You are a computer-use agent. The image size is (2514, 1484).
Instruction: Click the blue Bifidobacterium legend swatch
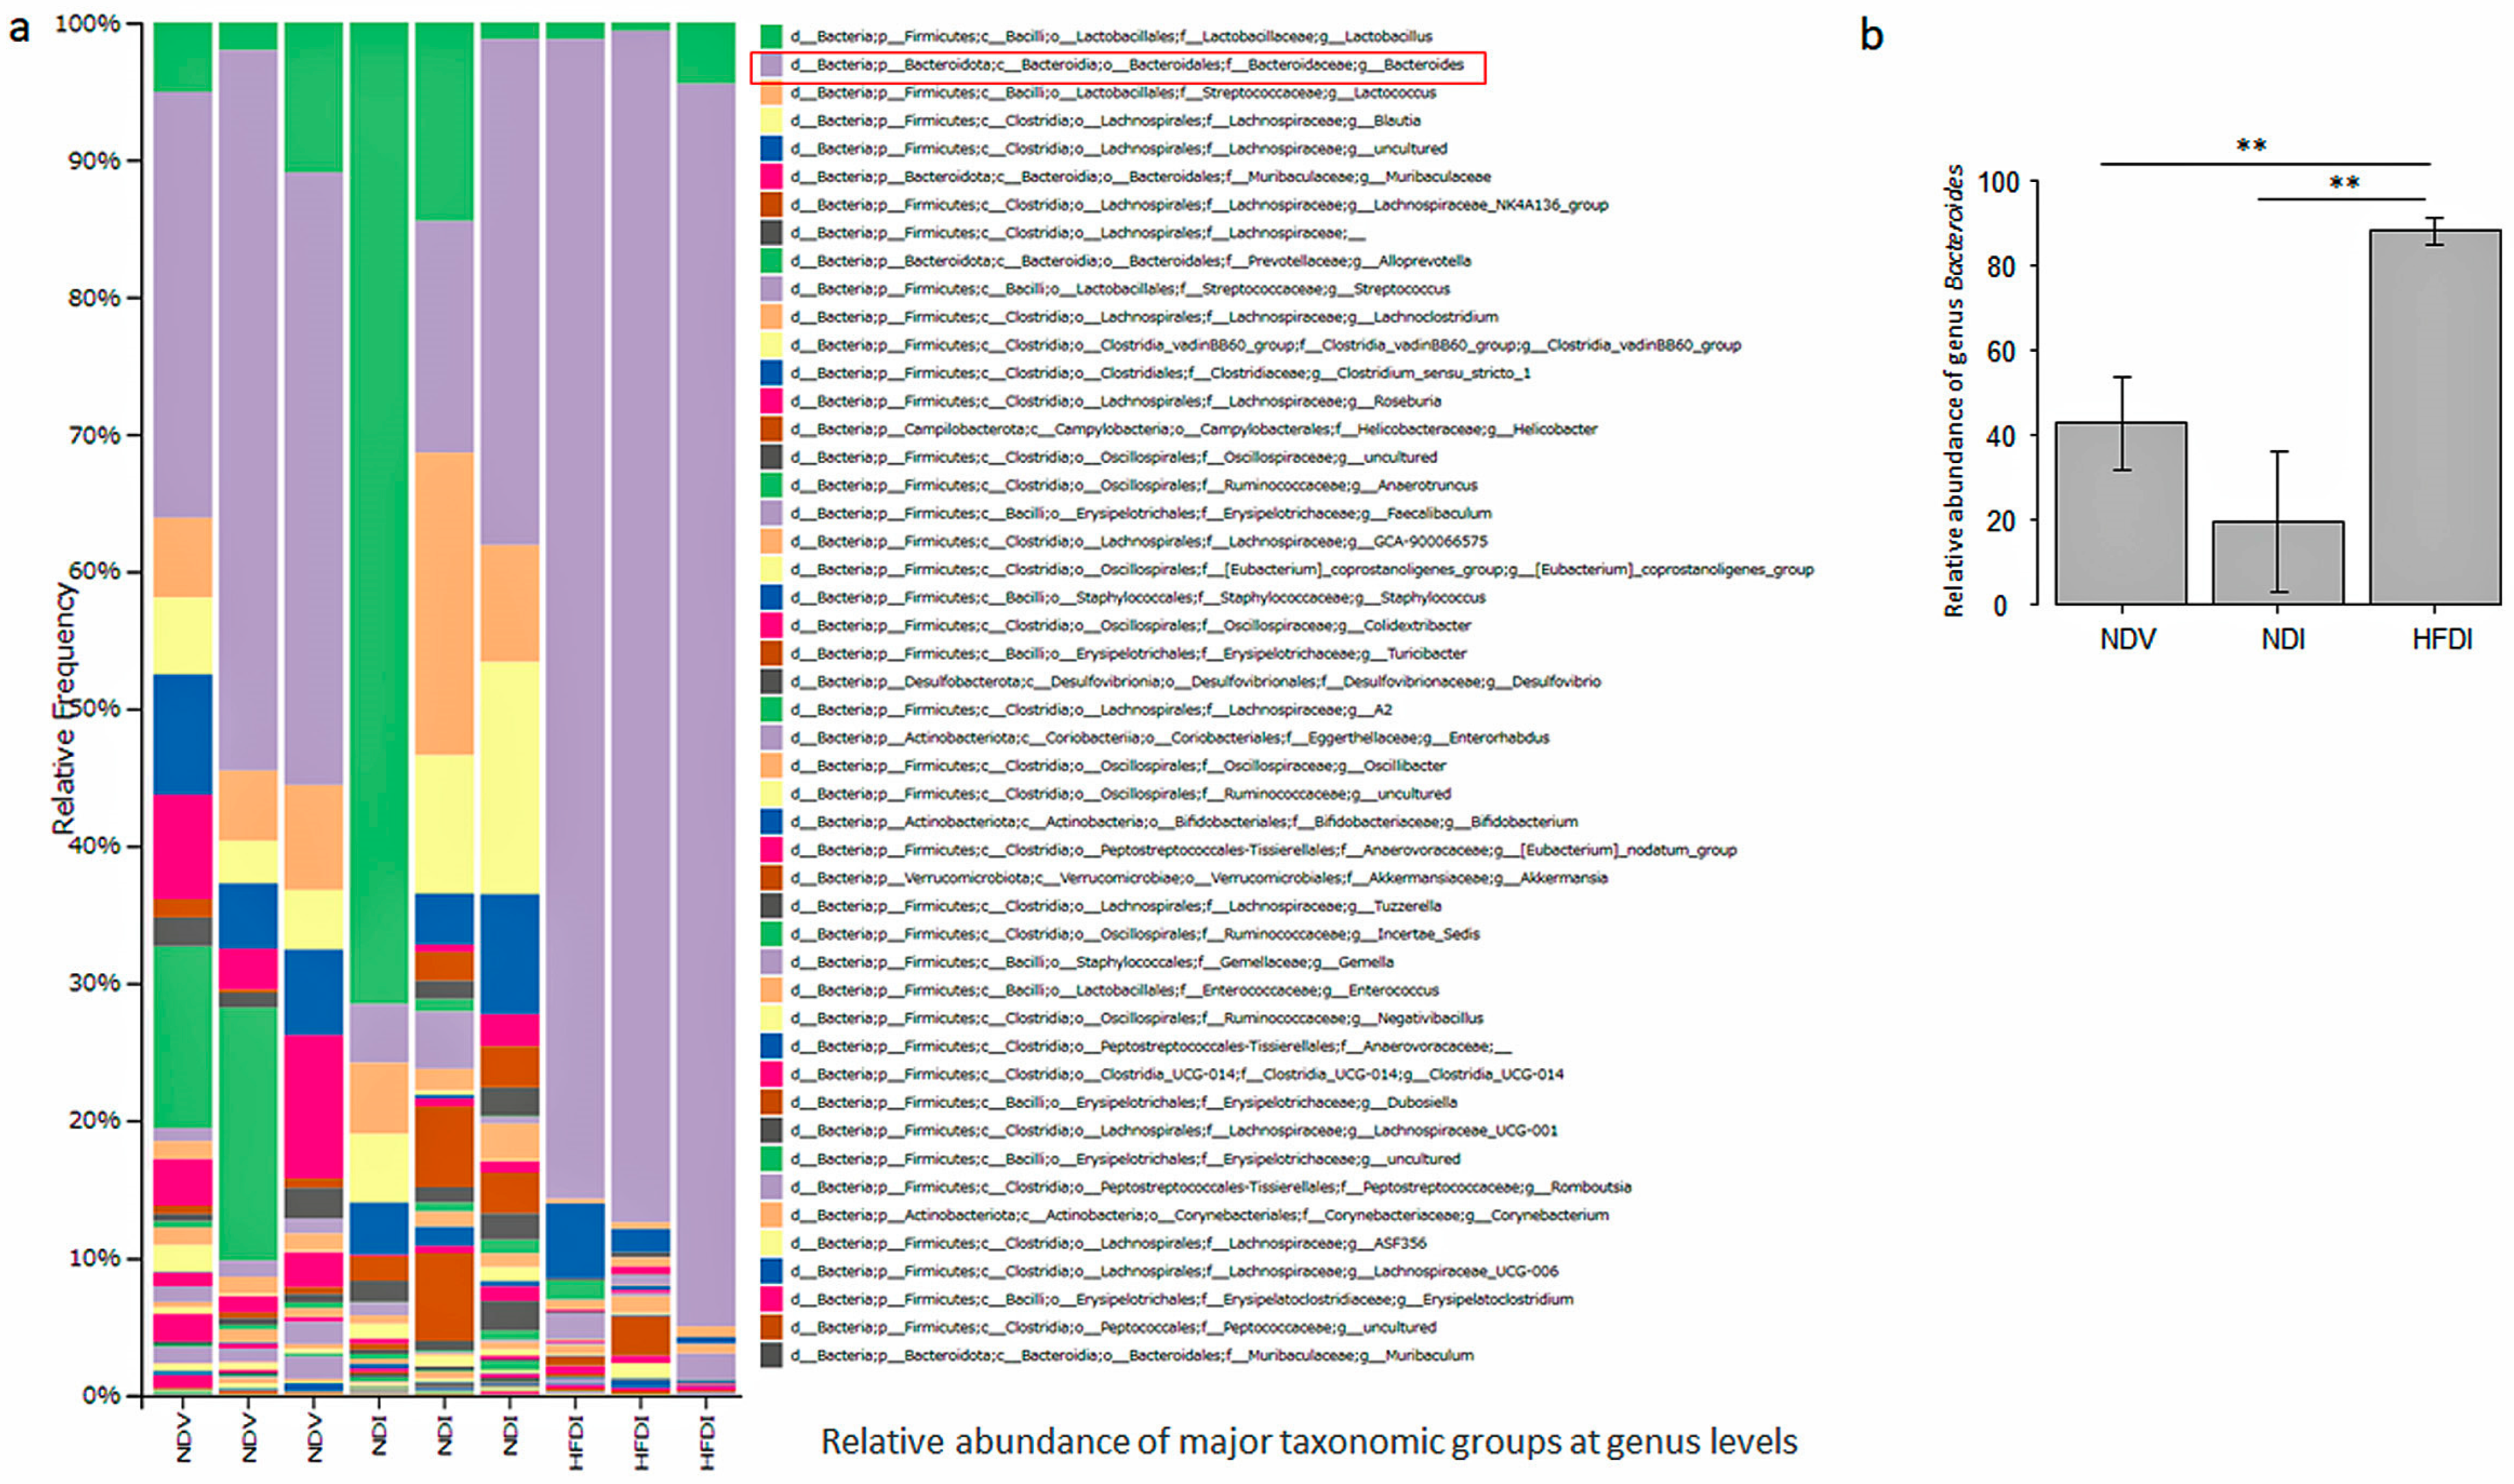point(770,822)
